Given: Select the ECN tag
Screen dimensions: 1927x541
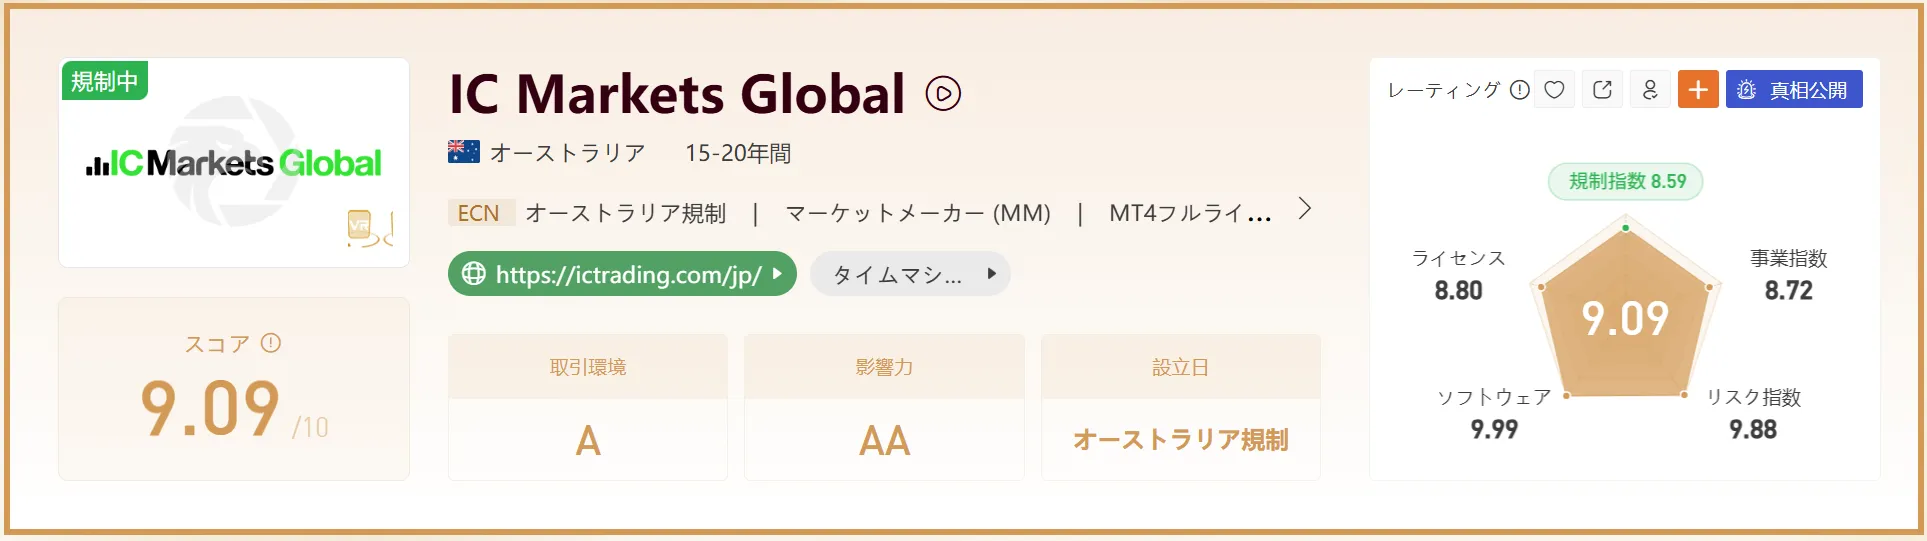Looking at the screenshot, I should pyautogui.click(x=478, y=213).
